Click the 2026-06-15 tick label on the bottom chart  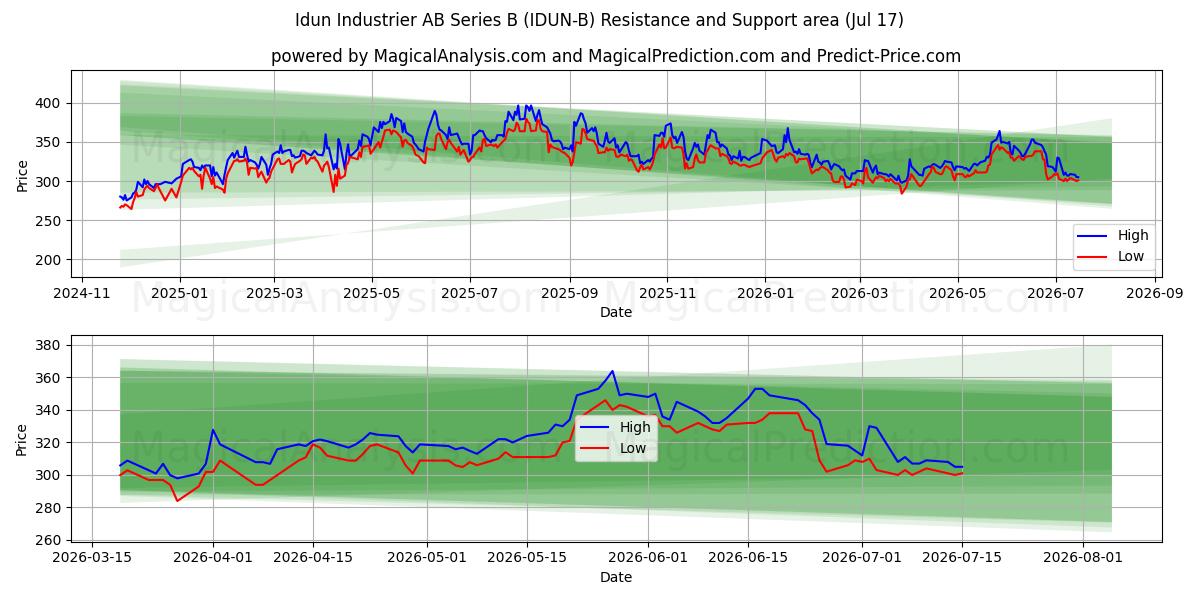click(x=748, y=559)
